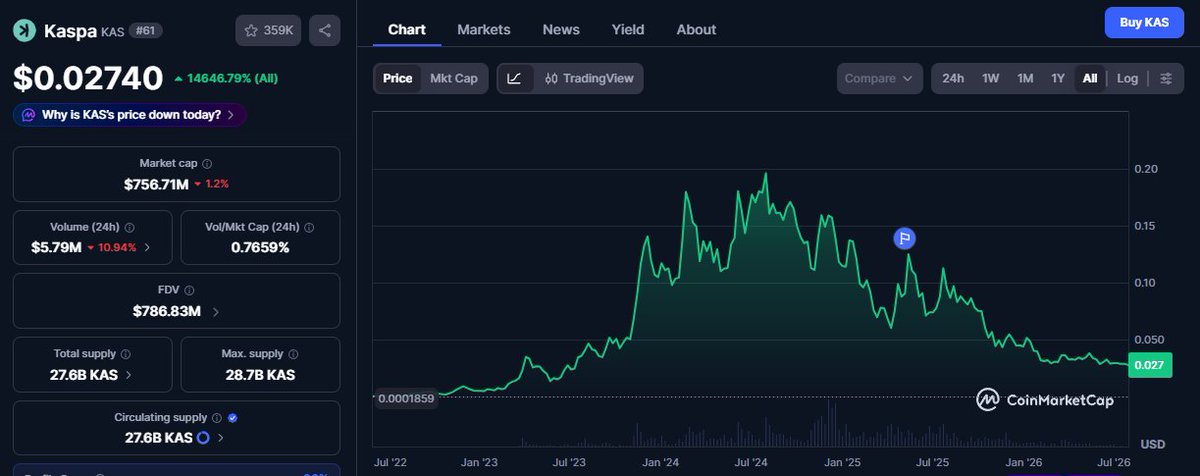Click 'Why is KAS's price down today?'

click(x=131, y=115)
